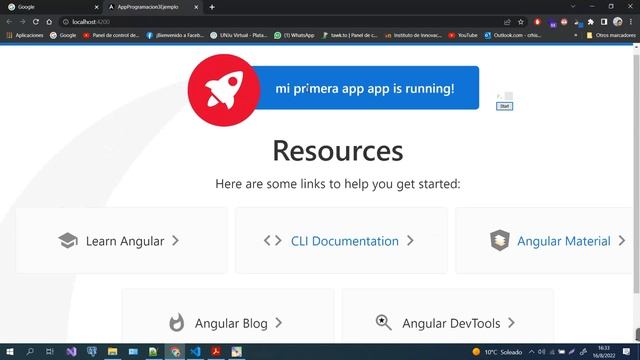Open the notification center icon
The image size is (640, 360).
[x=627, y=351]
